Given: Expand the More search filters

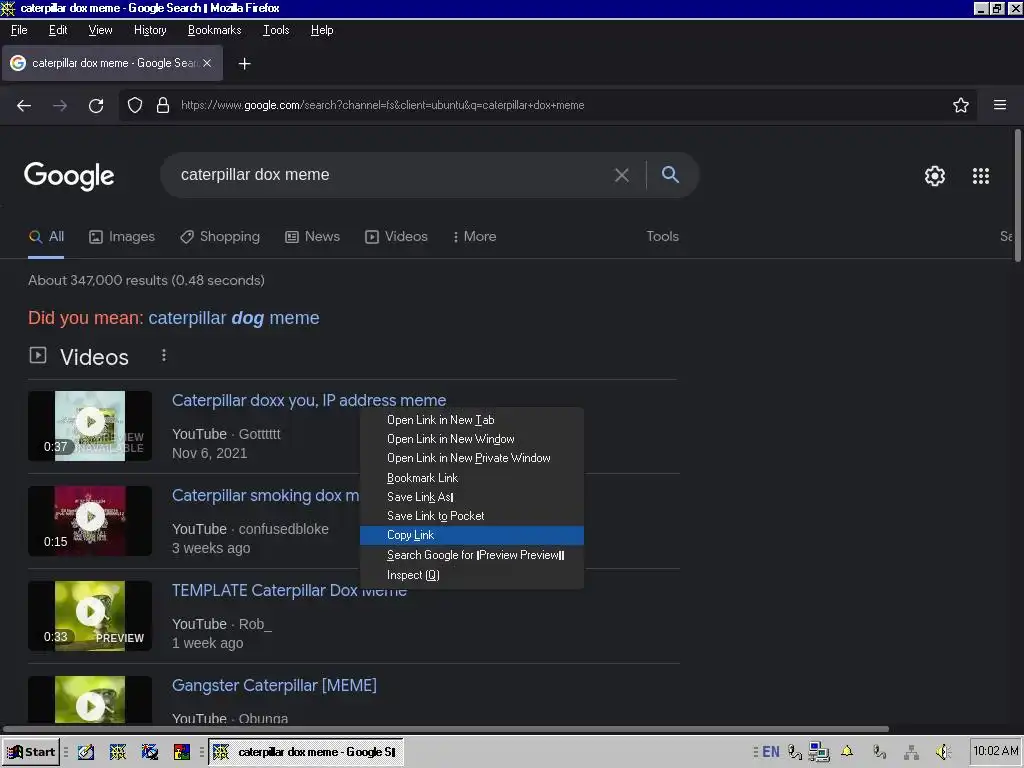Looking at the screenshot, I should pyautogui.click(x=475, y=236).
